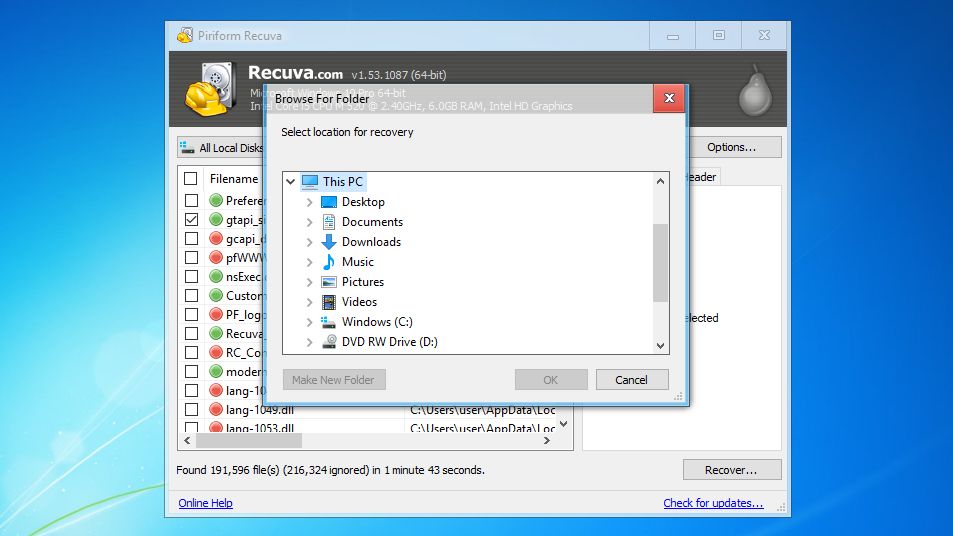Expand the Desktop tree node
Screen dimensions: 953x536
tap(309, 202)
